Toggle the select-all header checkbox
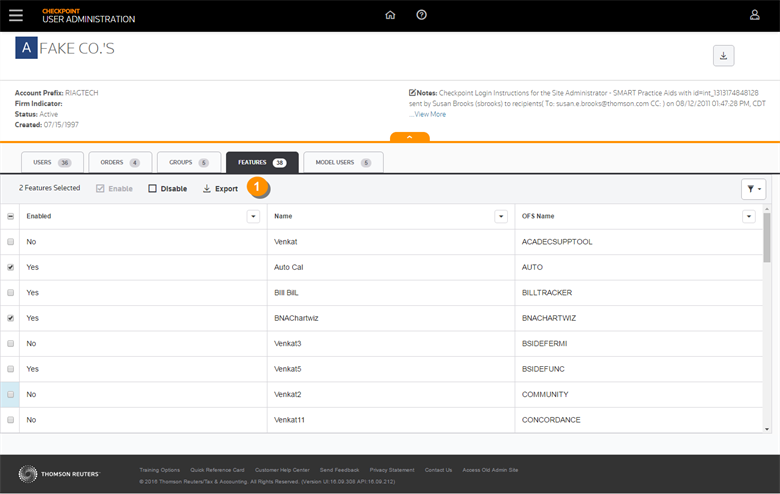Viewport: 780px width, 494px height. click(x=11, y=216)
